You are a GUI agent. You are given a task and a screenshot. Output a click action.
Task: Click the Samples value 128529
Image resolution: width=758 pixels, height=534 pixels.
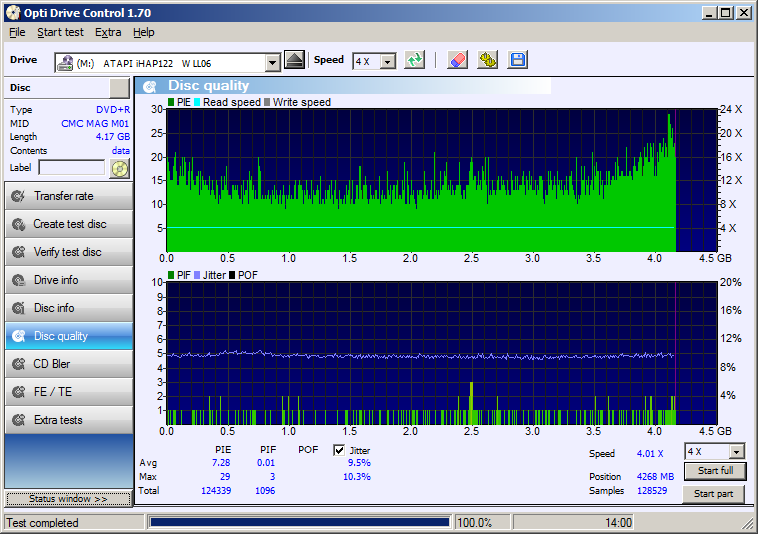point(652,491)
